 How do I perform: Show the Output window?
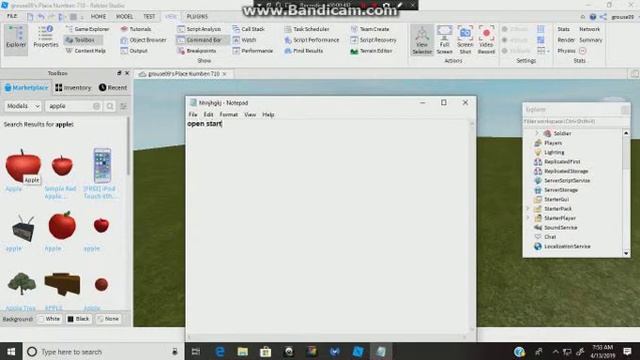click(x=134, y=51)
